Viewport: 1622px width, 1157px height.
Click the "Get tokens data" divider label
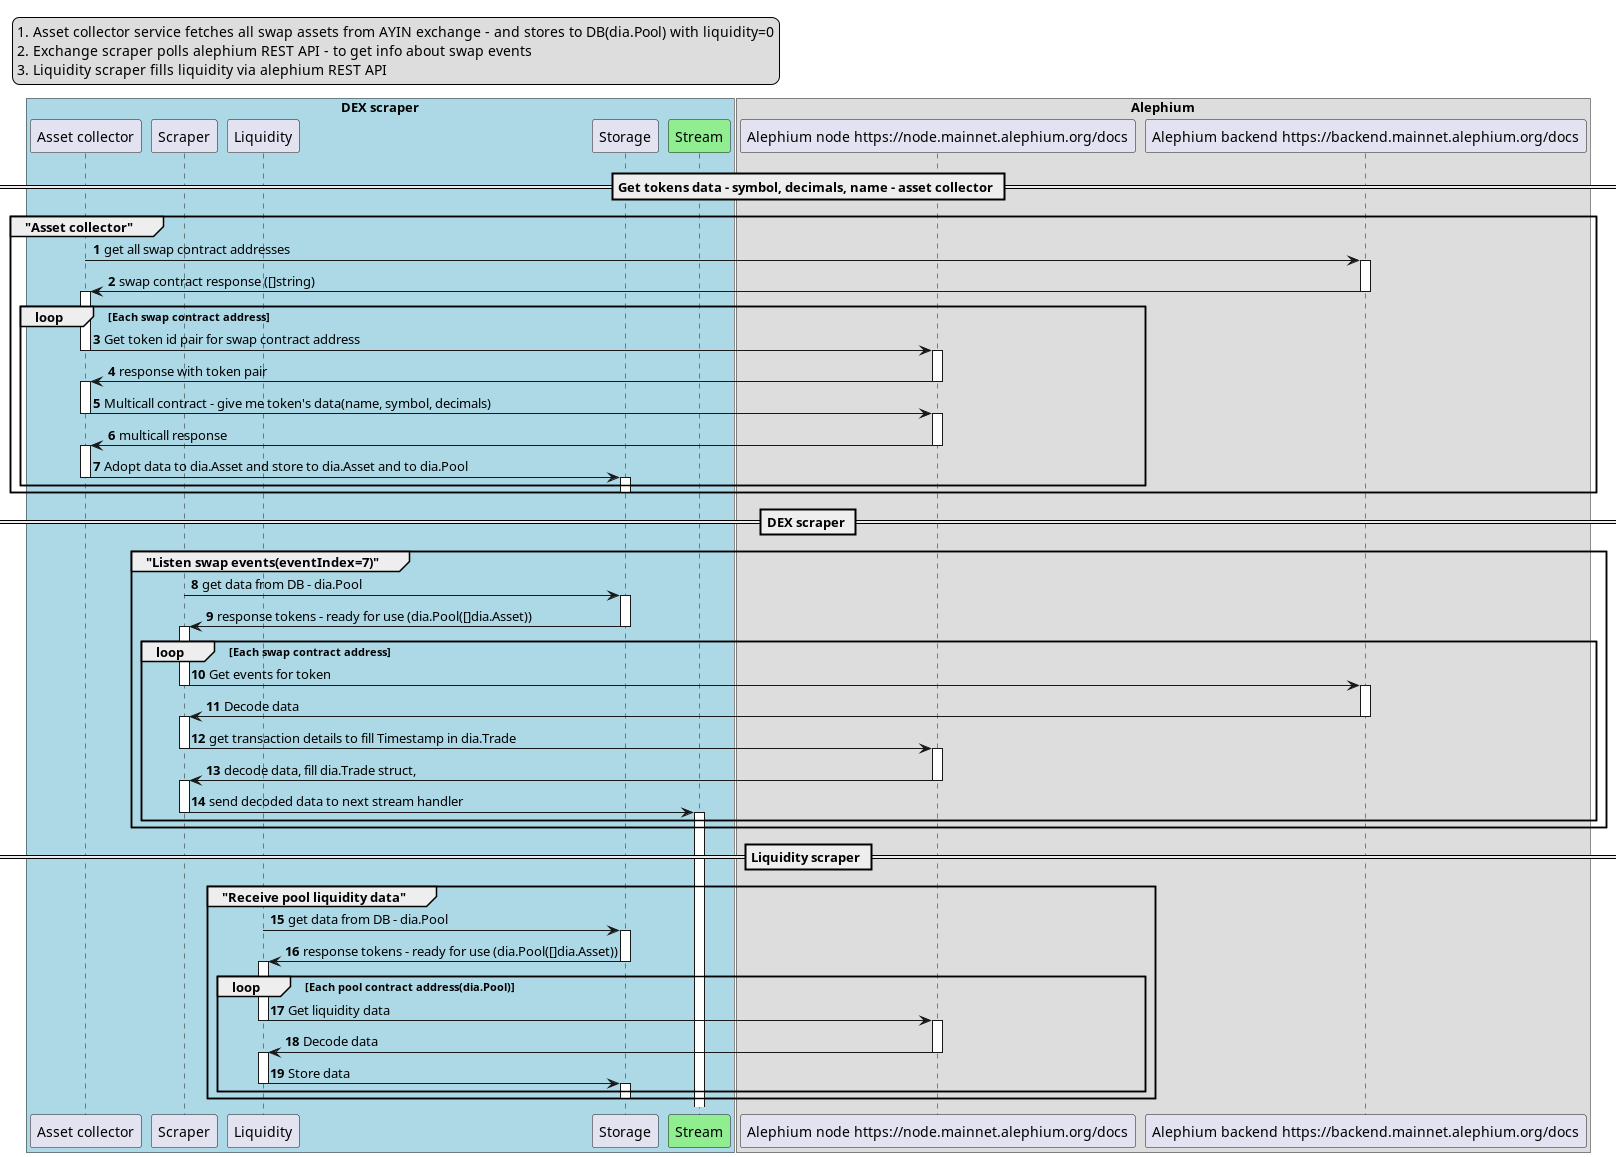[807, 187]
